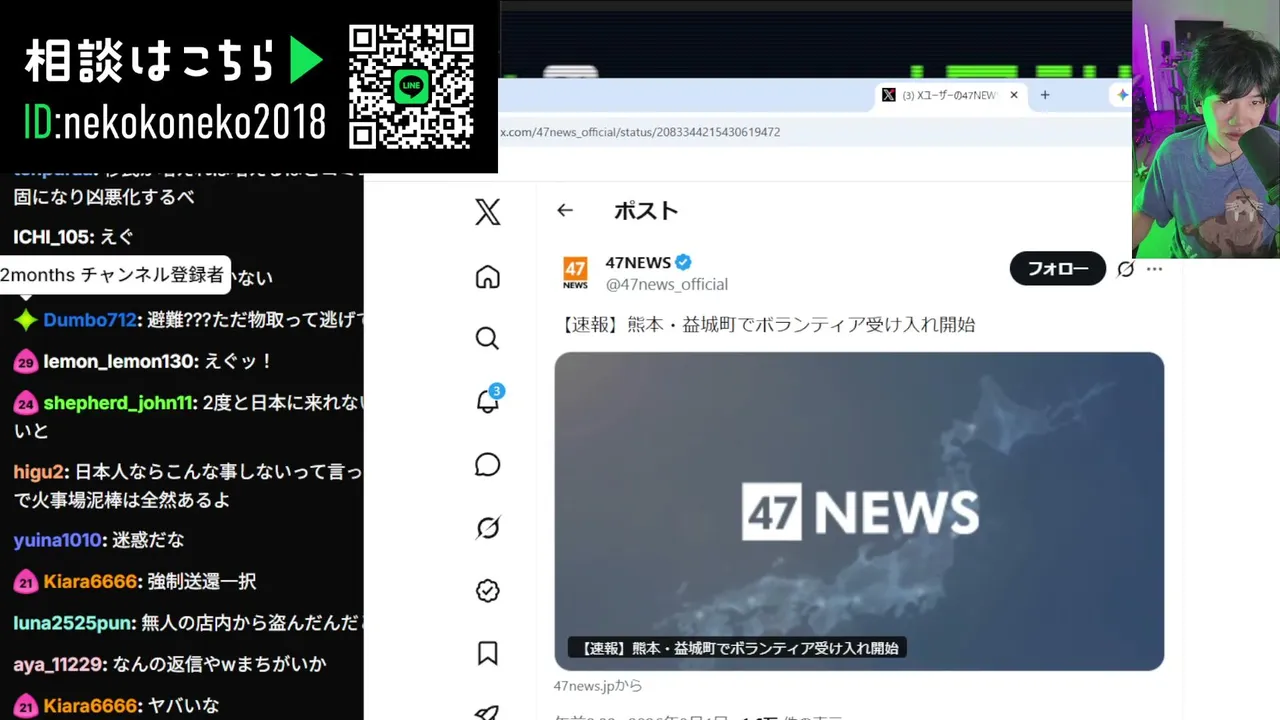This screenshot has height=720, width=1280.
Task: Select the Xユーザーの47NEW browser tab
Action: (949, 95)
